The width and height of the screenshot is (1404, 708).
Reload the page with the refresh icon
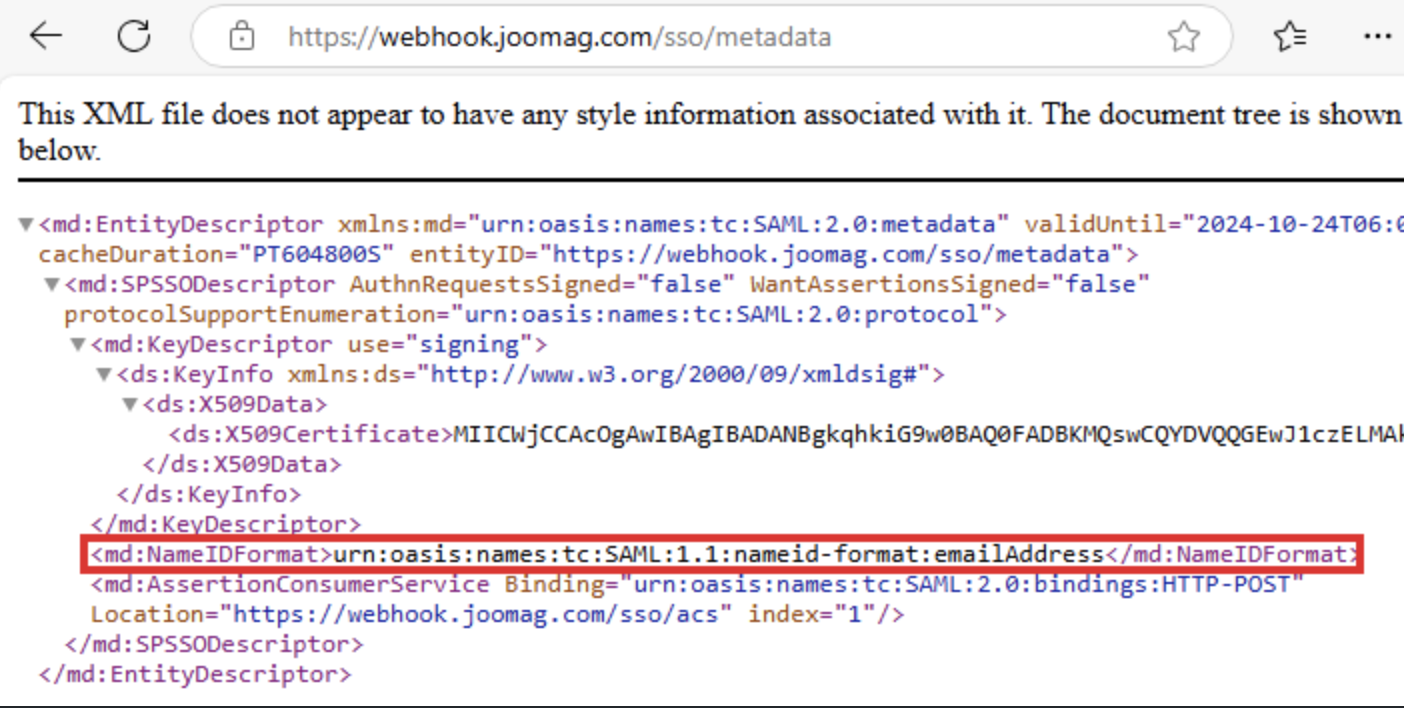tap(133, 37)
